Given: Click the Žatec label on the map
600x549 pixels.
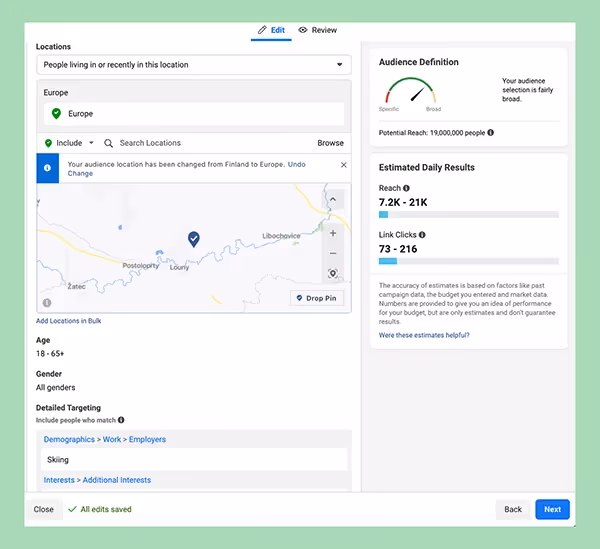Looking at the screenshot, I should point(76,286).
